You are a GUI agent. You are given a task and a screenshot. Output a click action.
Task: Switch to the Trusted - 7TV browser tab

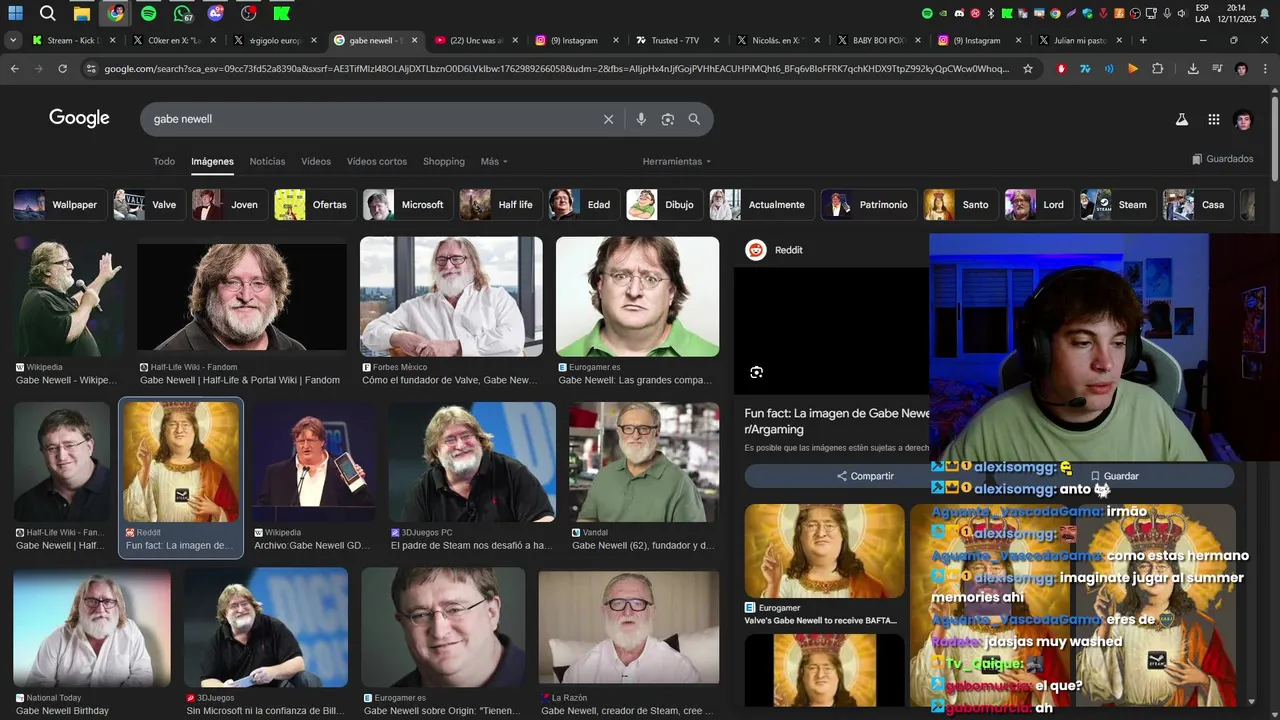[675, 40]
